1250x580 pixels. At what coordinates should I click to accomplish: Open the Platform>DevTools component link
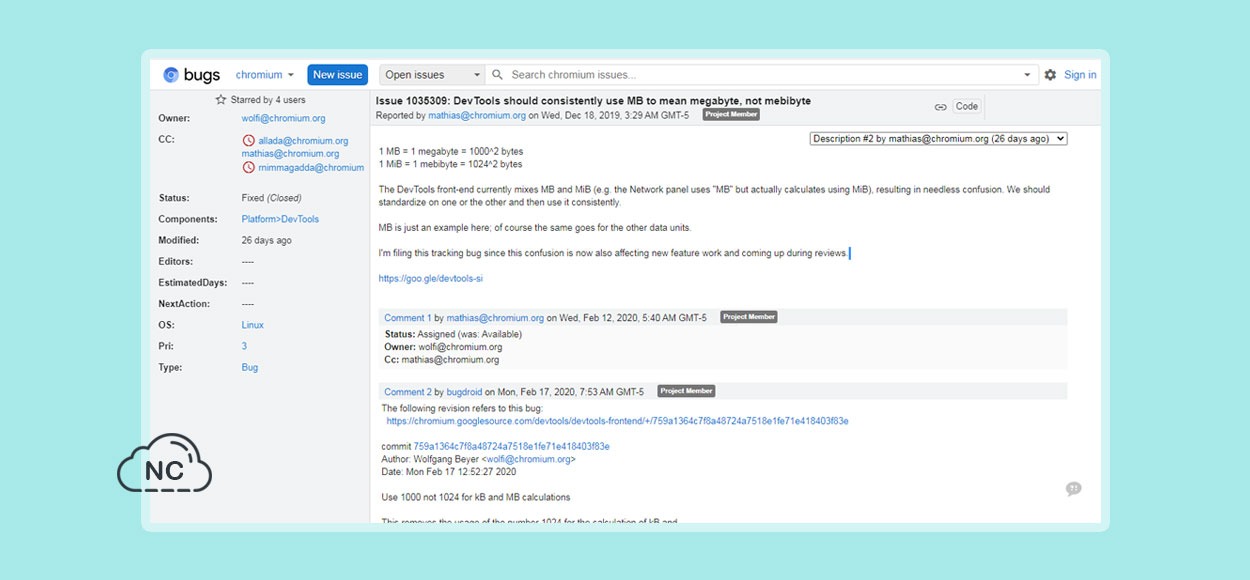[x=280, y=219]
